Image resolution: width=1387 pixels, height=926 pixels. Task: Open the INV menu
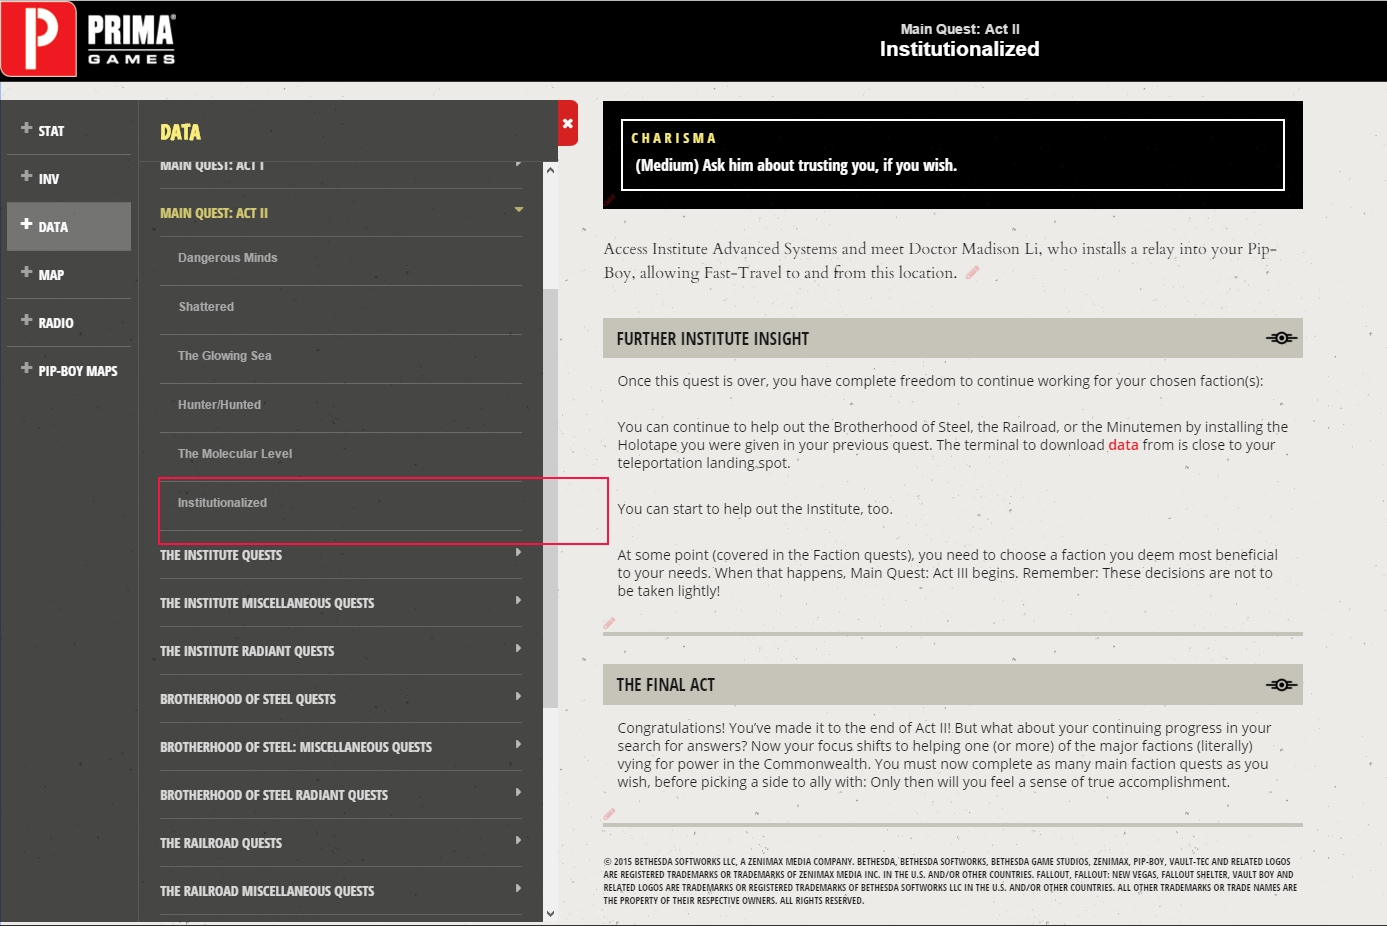69,179
